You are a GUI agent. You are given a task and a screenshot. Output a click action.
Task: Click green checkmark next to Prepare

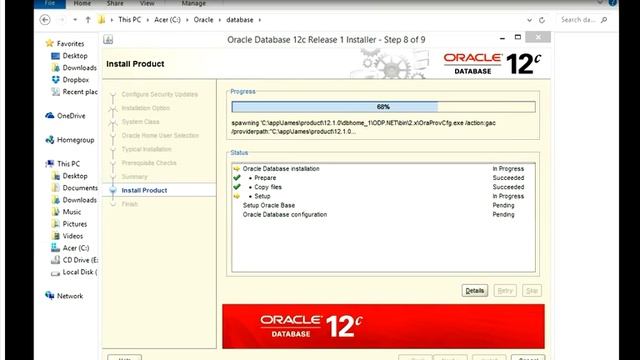point(237,178)
